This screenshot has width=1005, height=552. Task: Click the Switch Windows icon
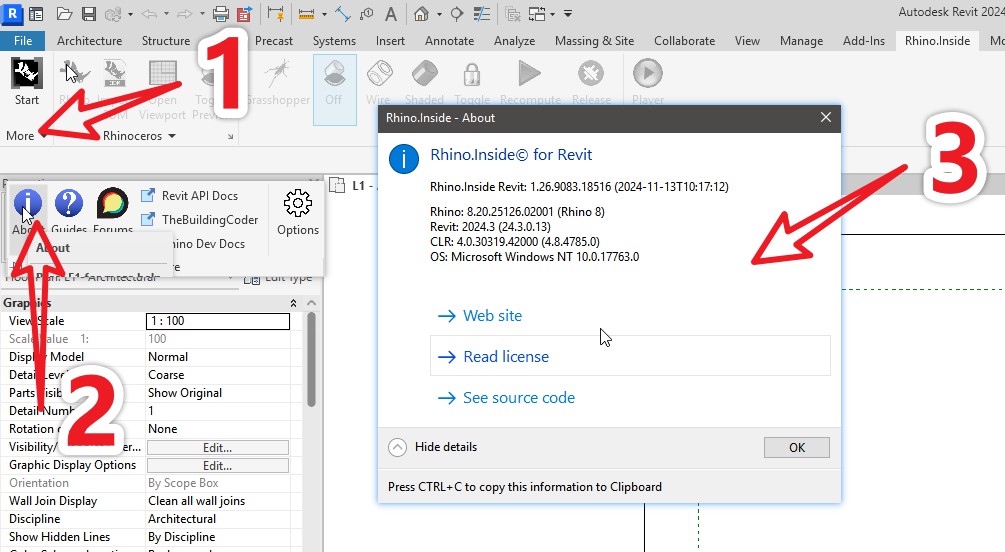[x=537, y=13]
